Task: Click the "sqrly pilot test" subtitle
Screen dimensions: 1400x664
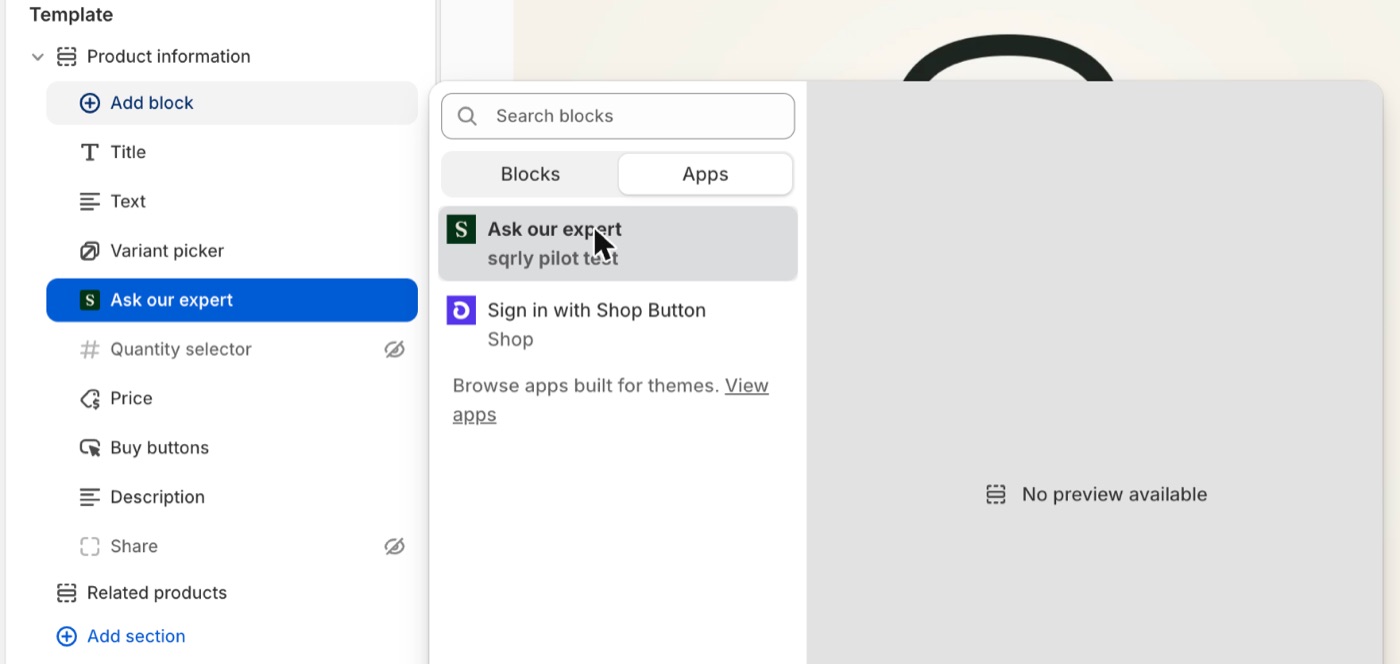Action: [x=553, y=258]
